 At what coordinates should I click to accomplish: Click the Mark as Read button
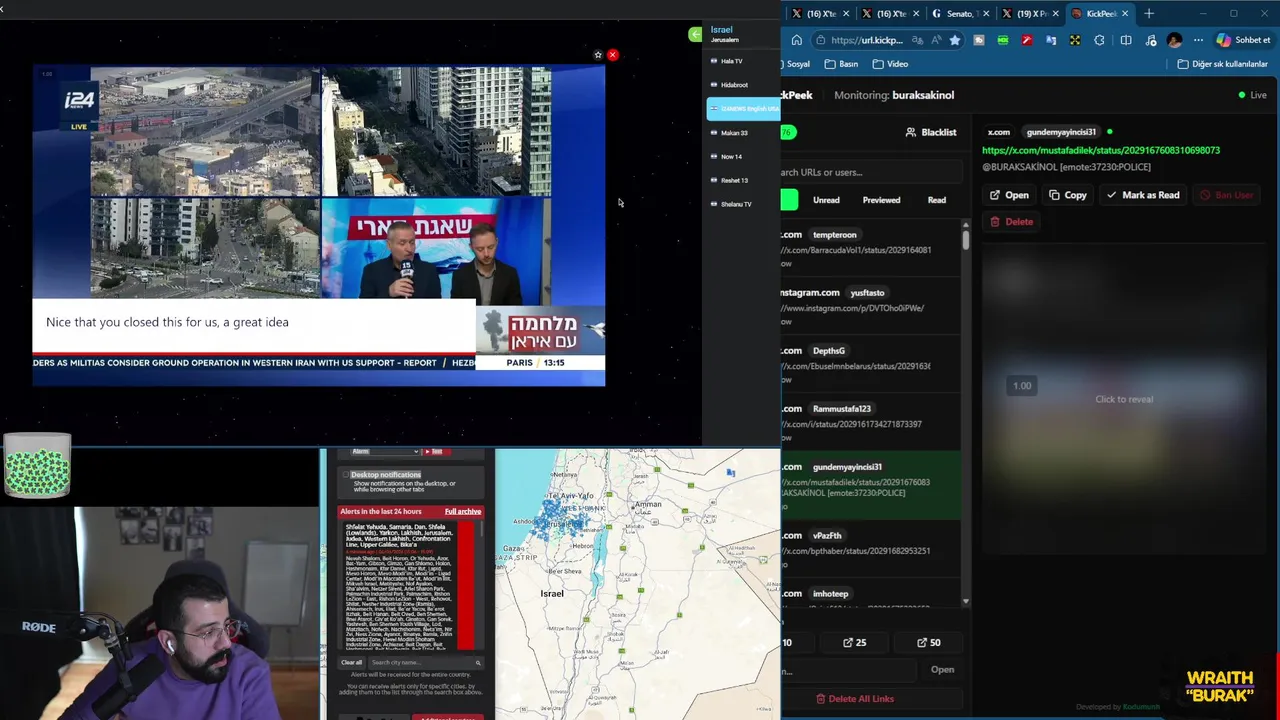pyautogui.click(x=1143, y=195)
